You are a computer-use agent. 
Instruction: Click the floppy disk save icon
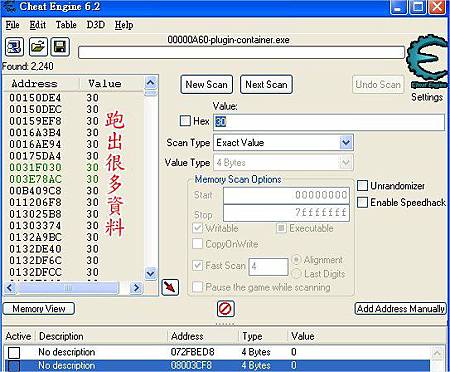click(x=60, y=47)
